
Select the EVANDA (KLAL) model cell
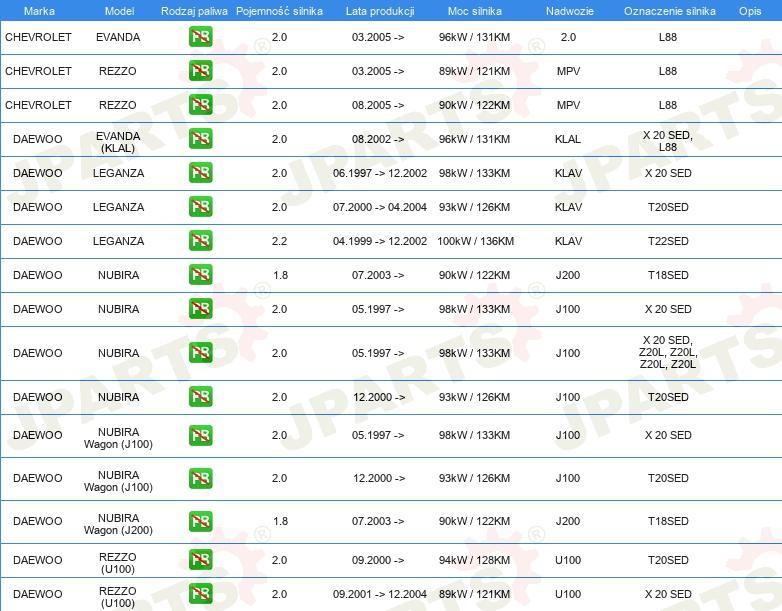point(118,142)
